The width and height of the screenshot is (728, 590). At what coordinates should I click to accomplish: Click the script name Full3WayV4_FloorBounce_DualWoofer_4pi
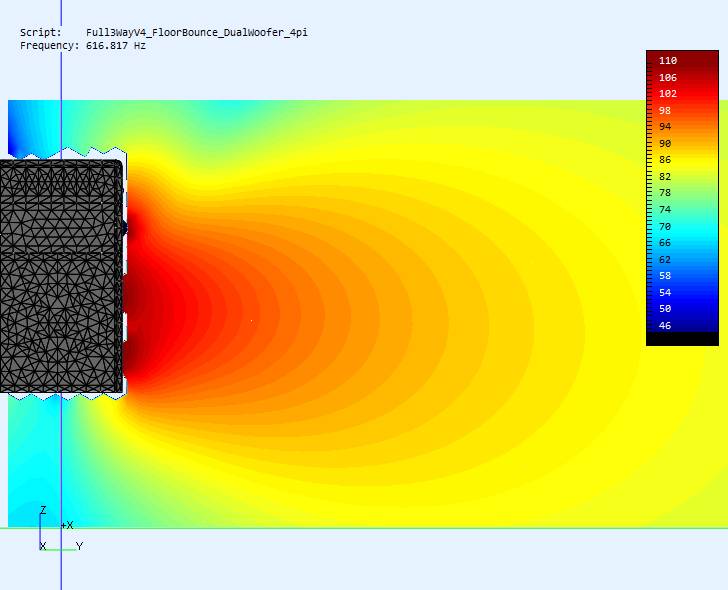[x=196, y=32]
